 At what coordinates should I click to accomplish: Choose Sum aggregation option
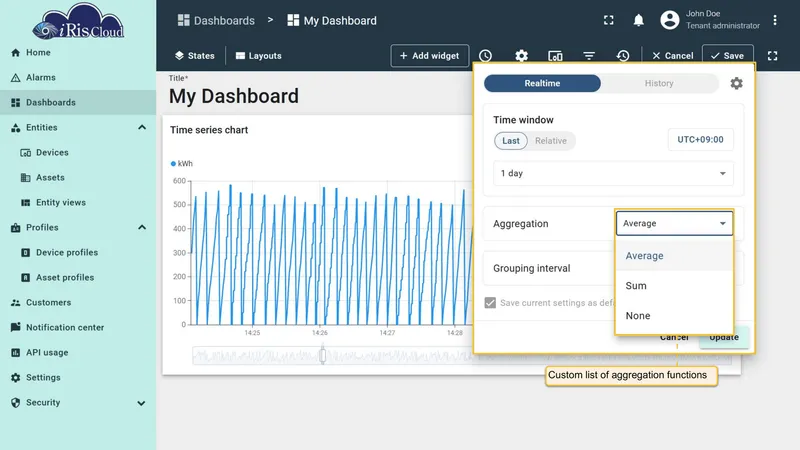coord(674,286)
